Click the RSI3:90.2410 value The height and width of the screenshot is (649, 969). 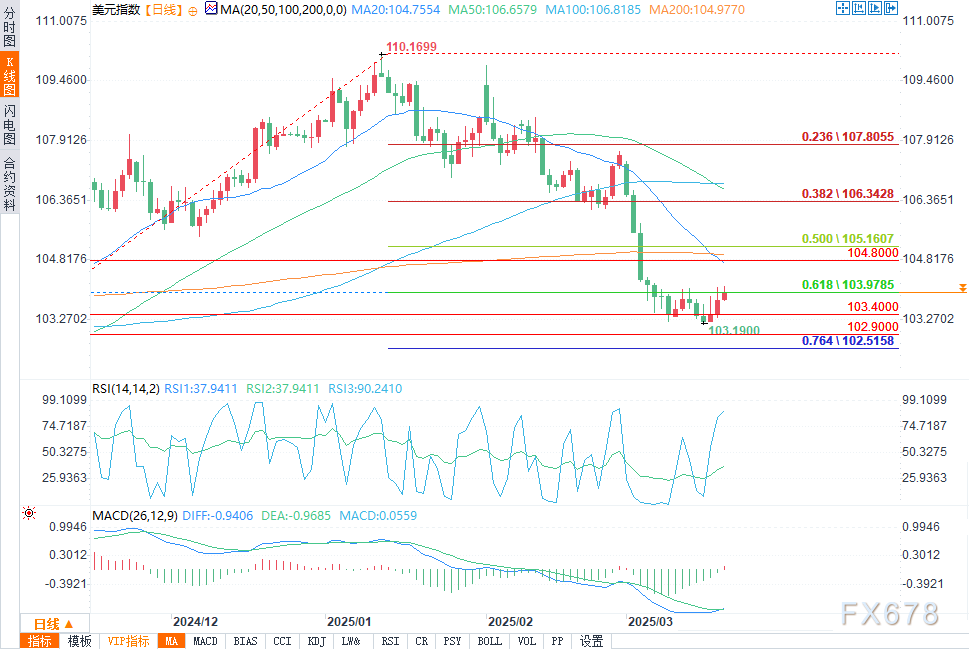(365, 389)
